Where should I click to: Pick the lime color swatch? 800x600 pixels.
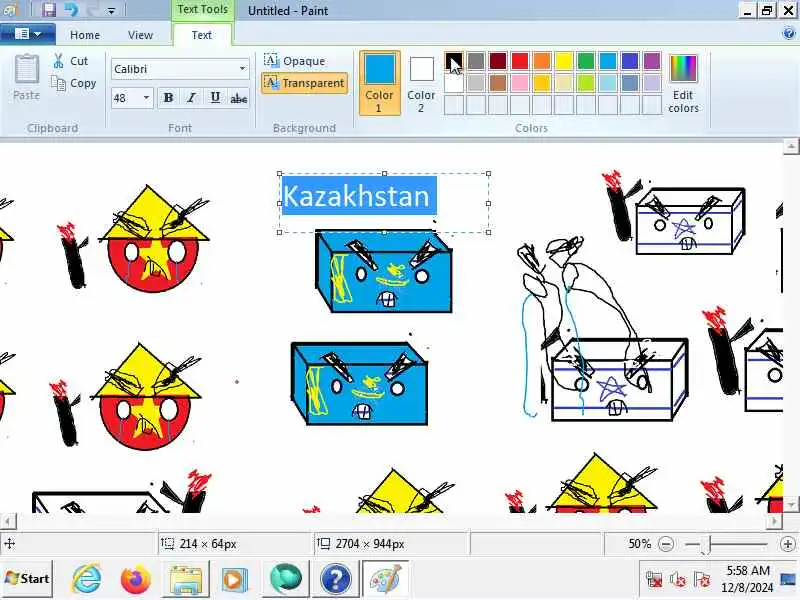586,83
